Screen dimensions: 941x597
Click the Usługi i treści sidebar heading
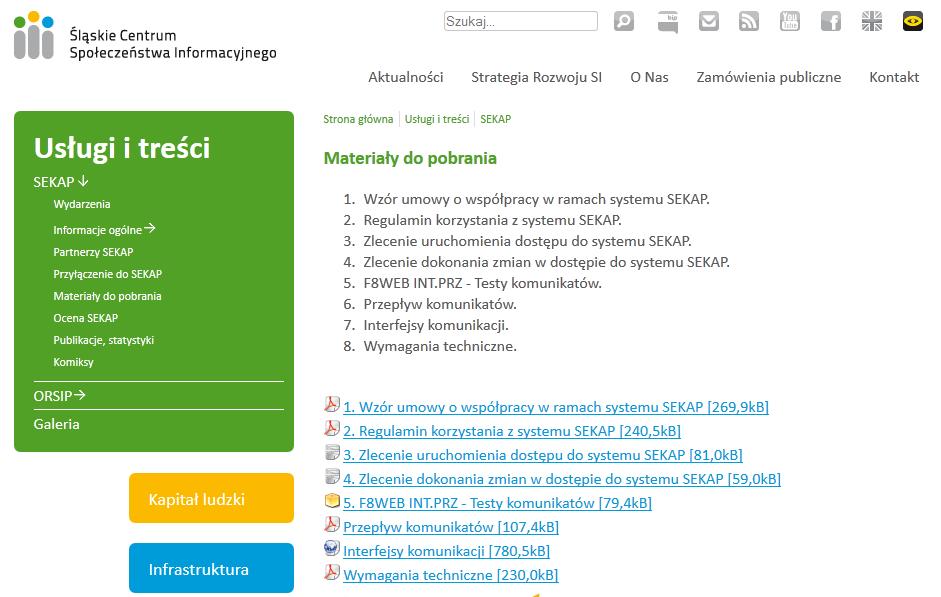coord(122,148)
